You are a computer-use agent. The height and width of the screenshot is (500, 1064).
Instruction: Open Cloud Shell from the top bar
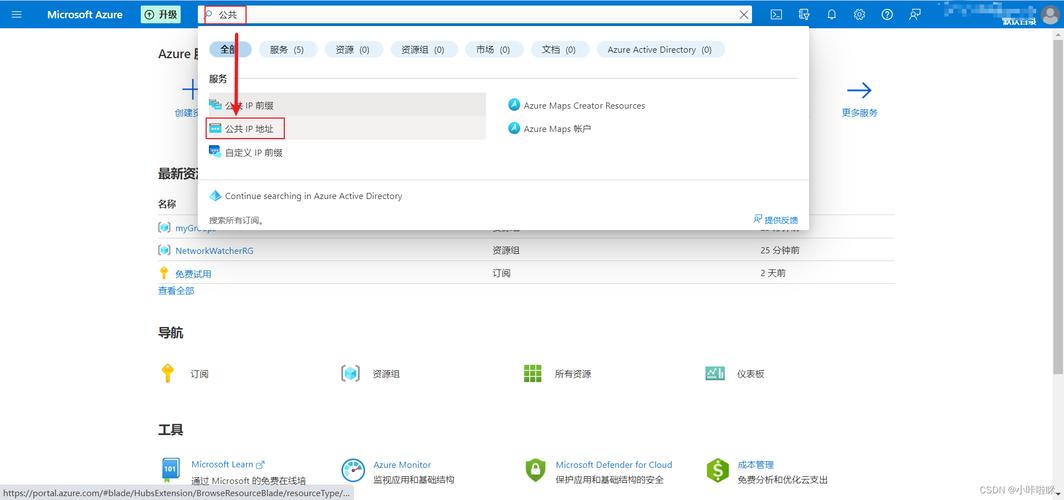click(x=776, y=14)
